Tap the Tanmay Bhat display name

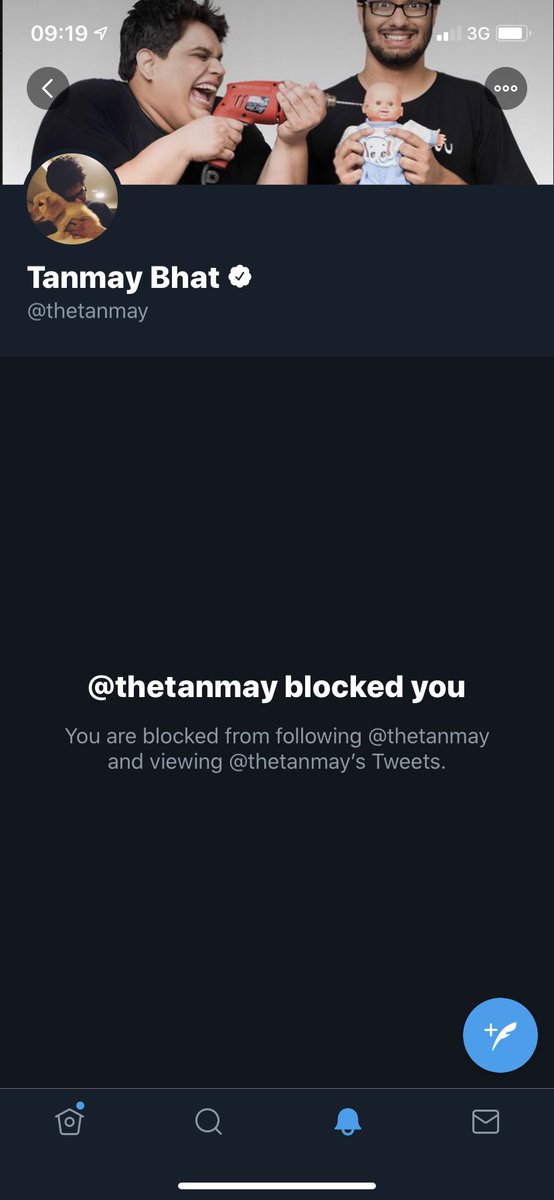coord(123,277)
